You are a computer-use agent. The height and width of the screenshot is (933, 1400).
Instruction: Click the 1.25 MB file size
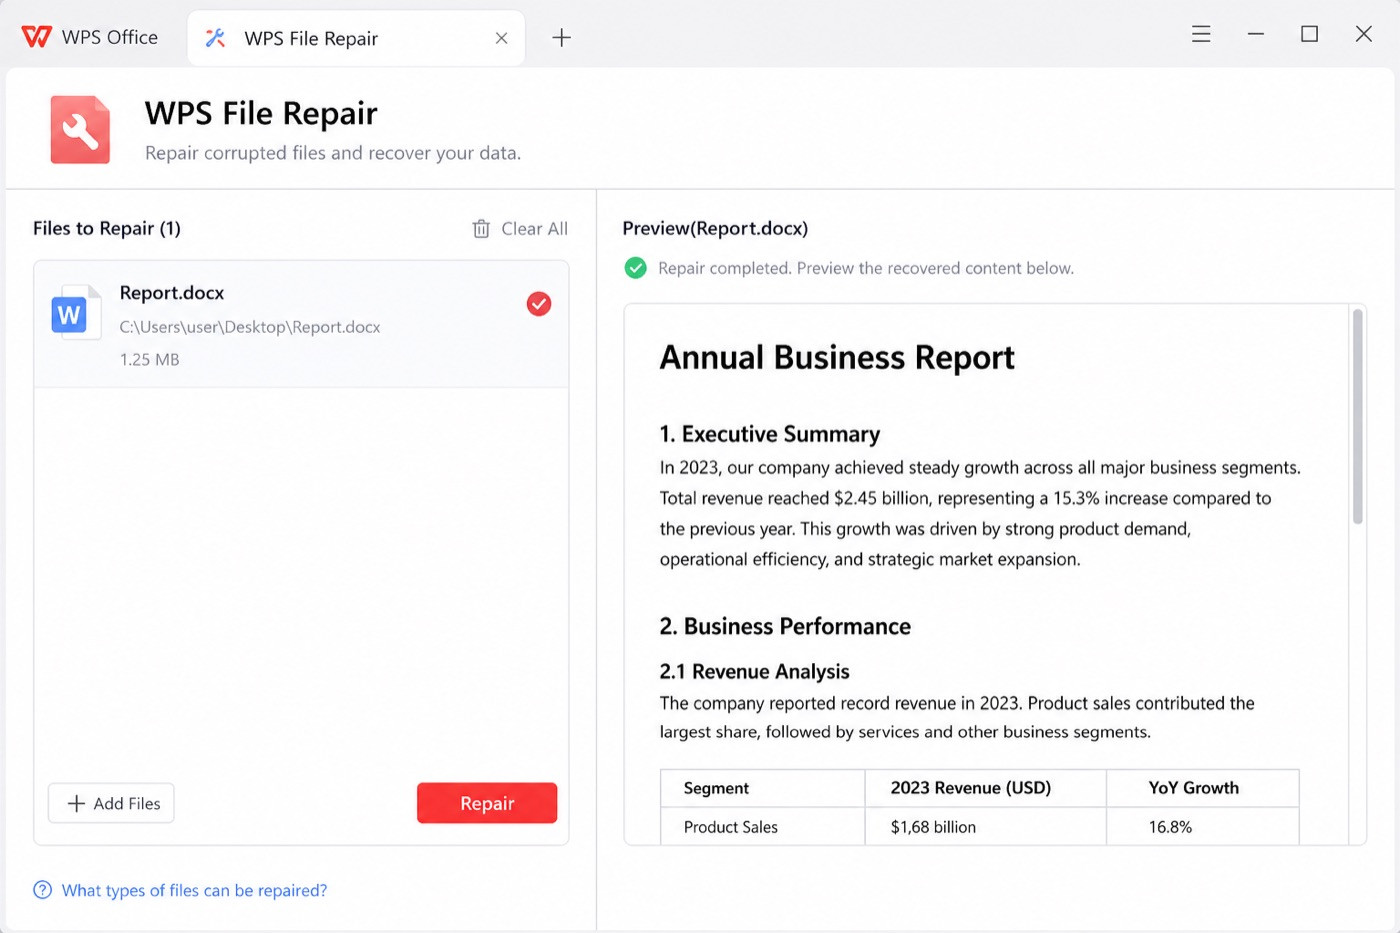pyautogui.click(x=150, y=359)
